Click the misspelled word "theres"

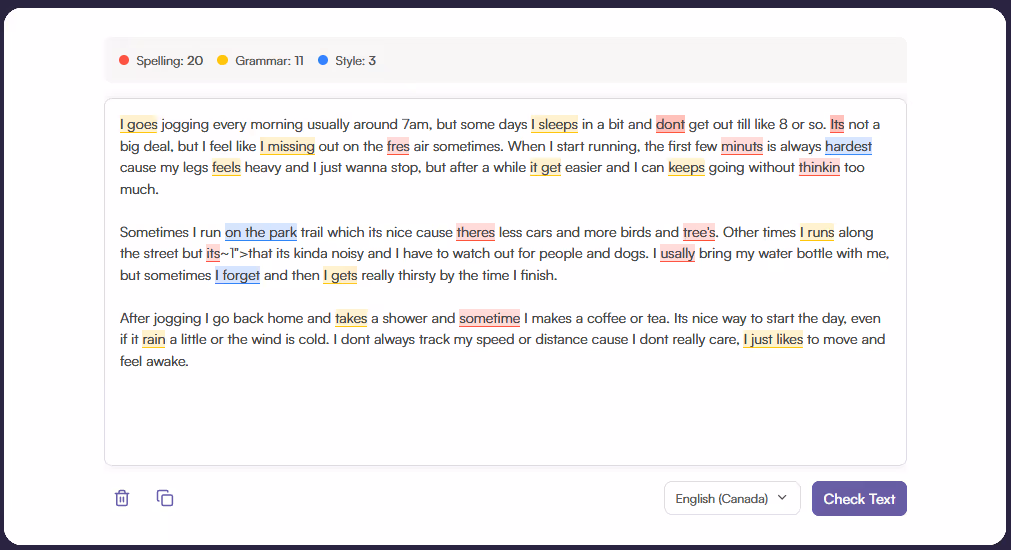[x=476, y=232]
